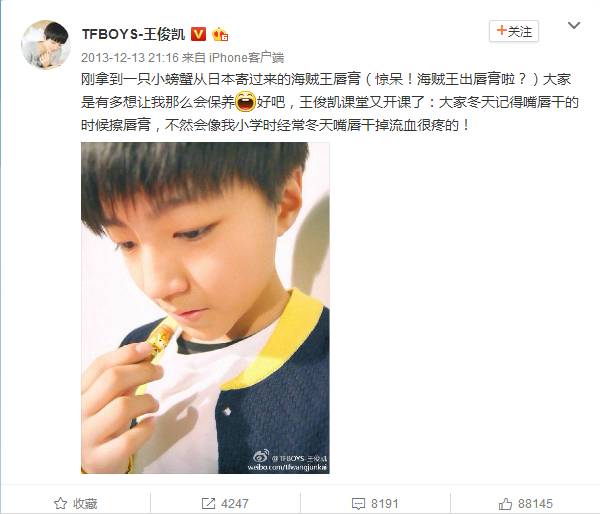Click the TFBOYS-王俊凯 username link

click(x=133, y=34)
